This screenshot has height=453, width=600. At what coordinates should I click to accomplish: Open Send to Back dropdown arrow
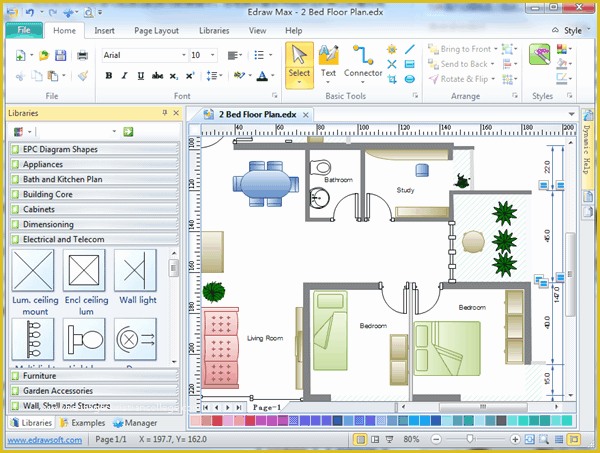492,64
